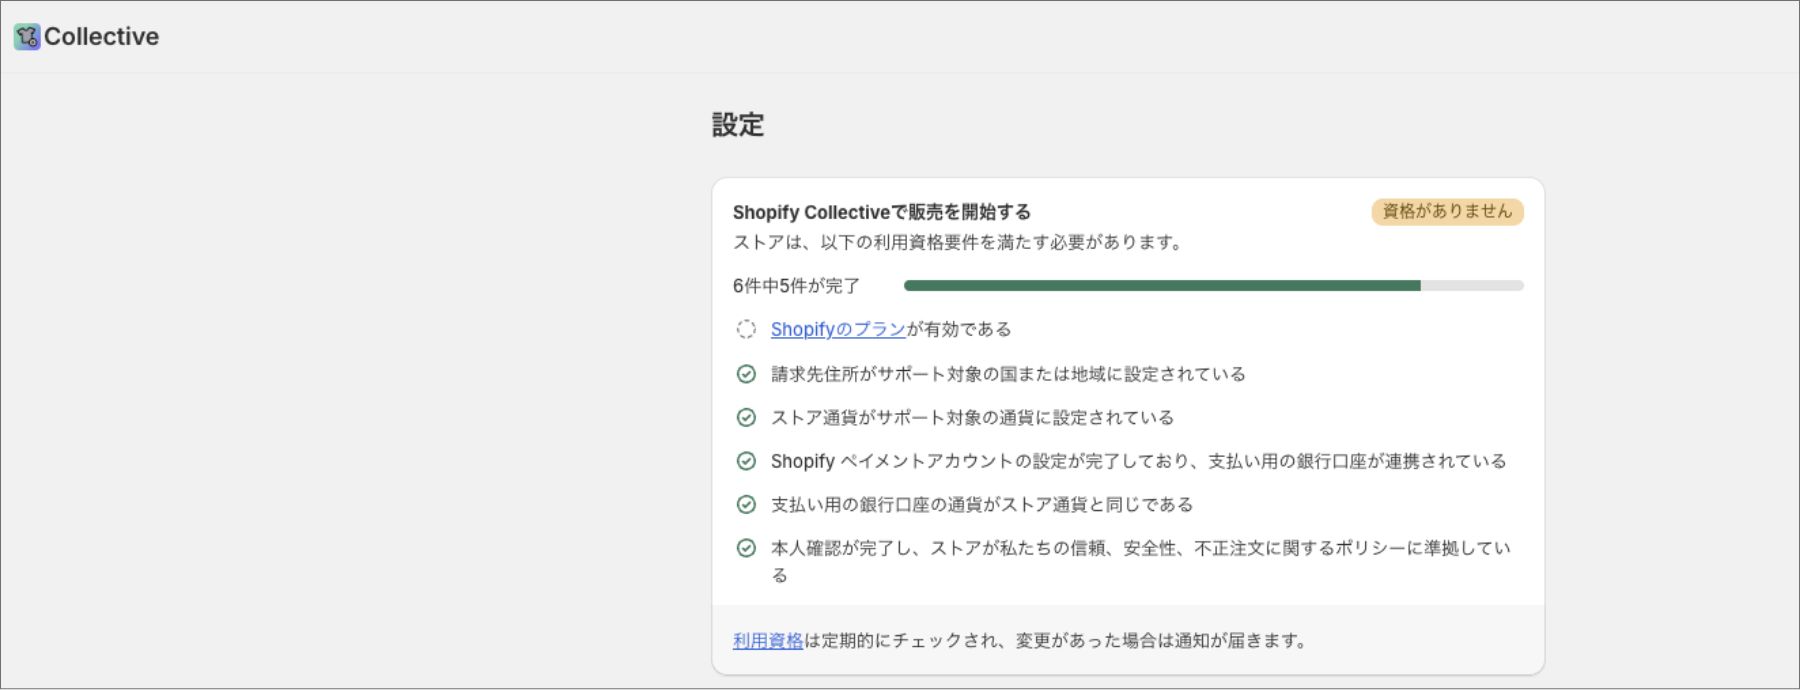This screenshot has width=1800, height=690.
Task: Click the checkmark icon beside store currency requirement
Action: (746, 418)
